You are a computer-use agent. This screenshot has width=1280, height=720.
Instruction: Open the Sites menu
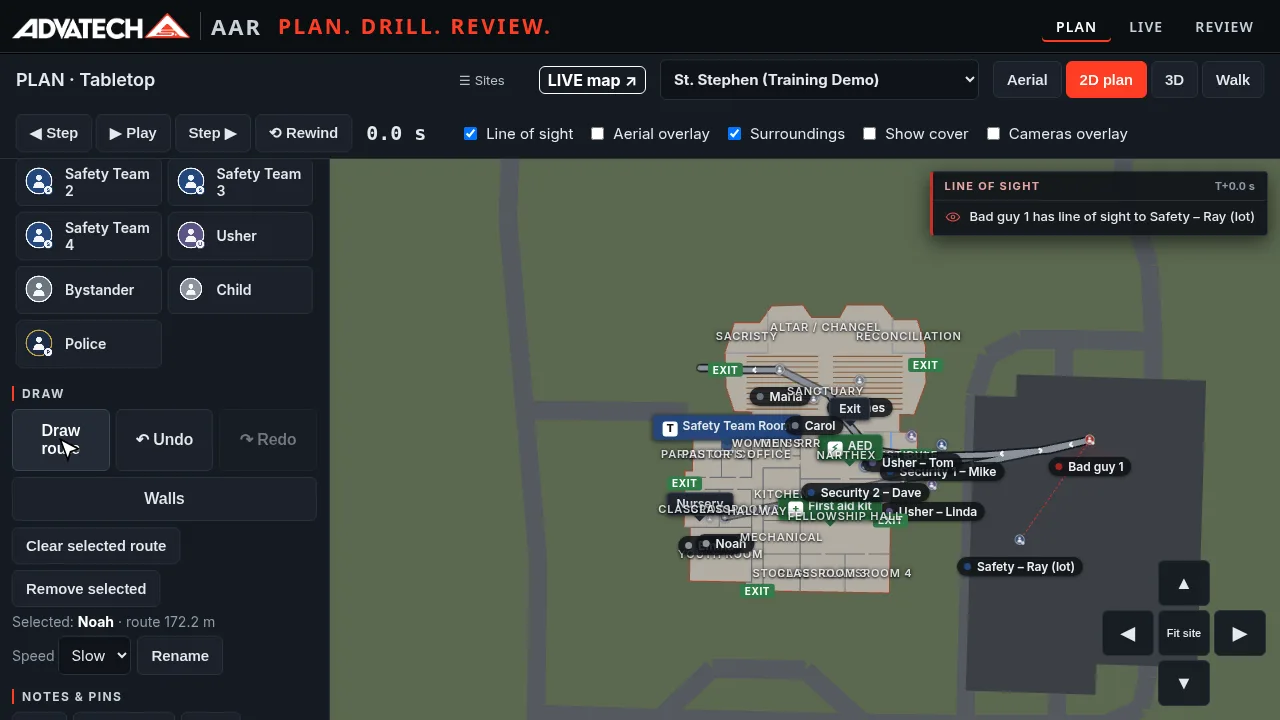[x=481, y=80]
